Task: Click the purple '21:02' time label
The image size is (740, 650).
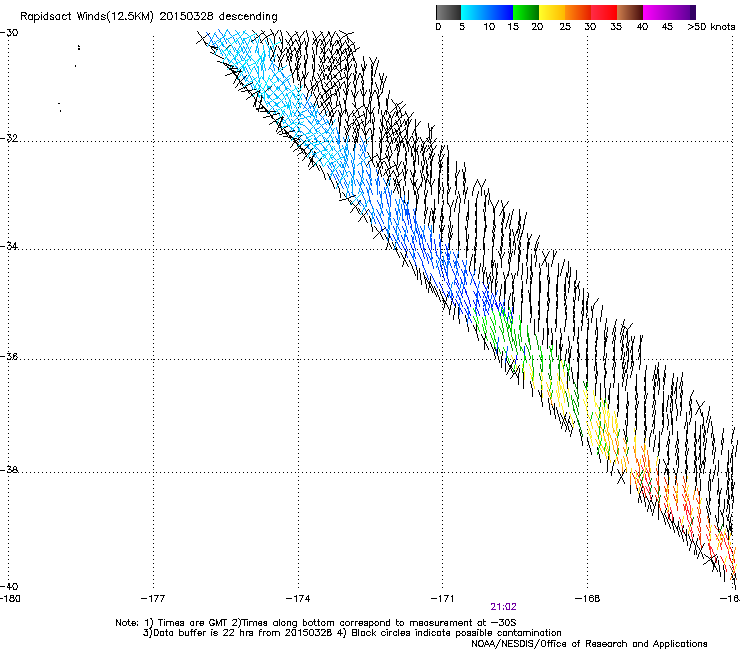Action: tap(503, 607)
